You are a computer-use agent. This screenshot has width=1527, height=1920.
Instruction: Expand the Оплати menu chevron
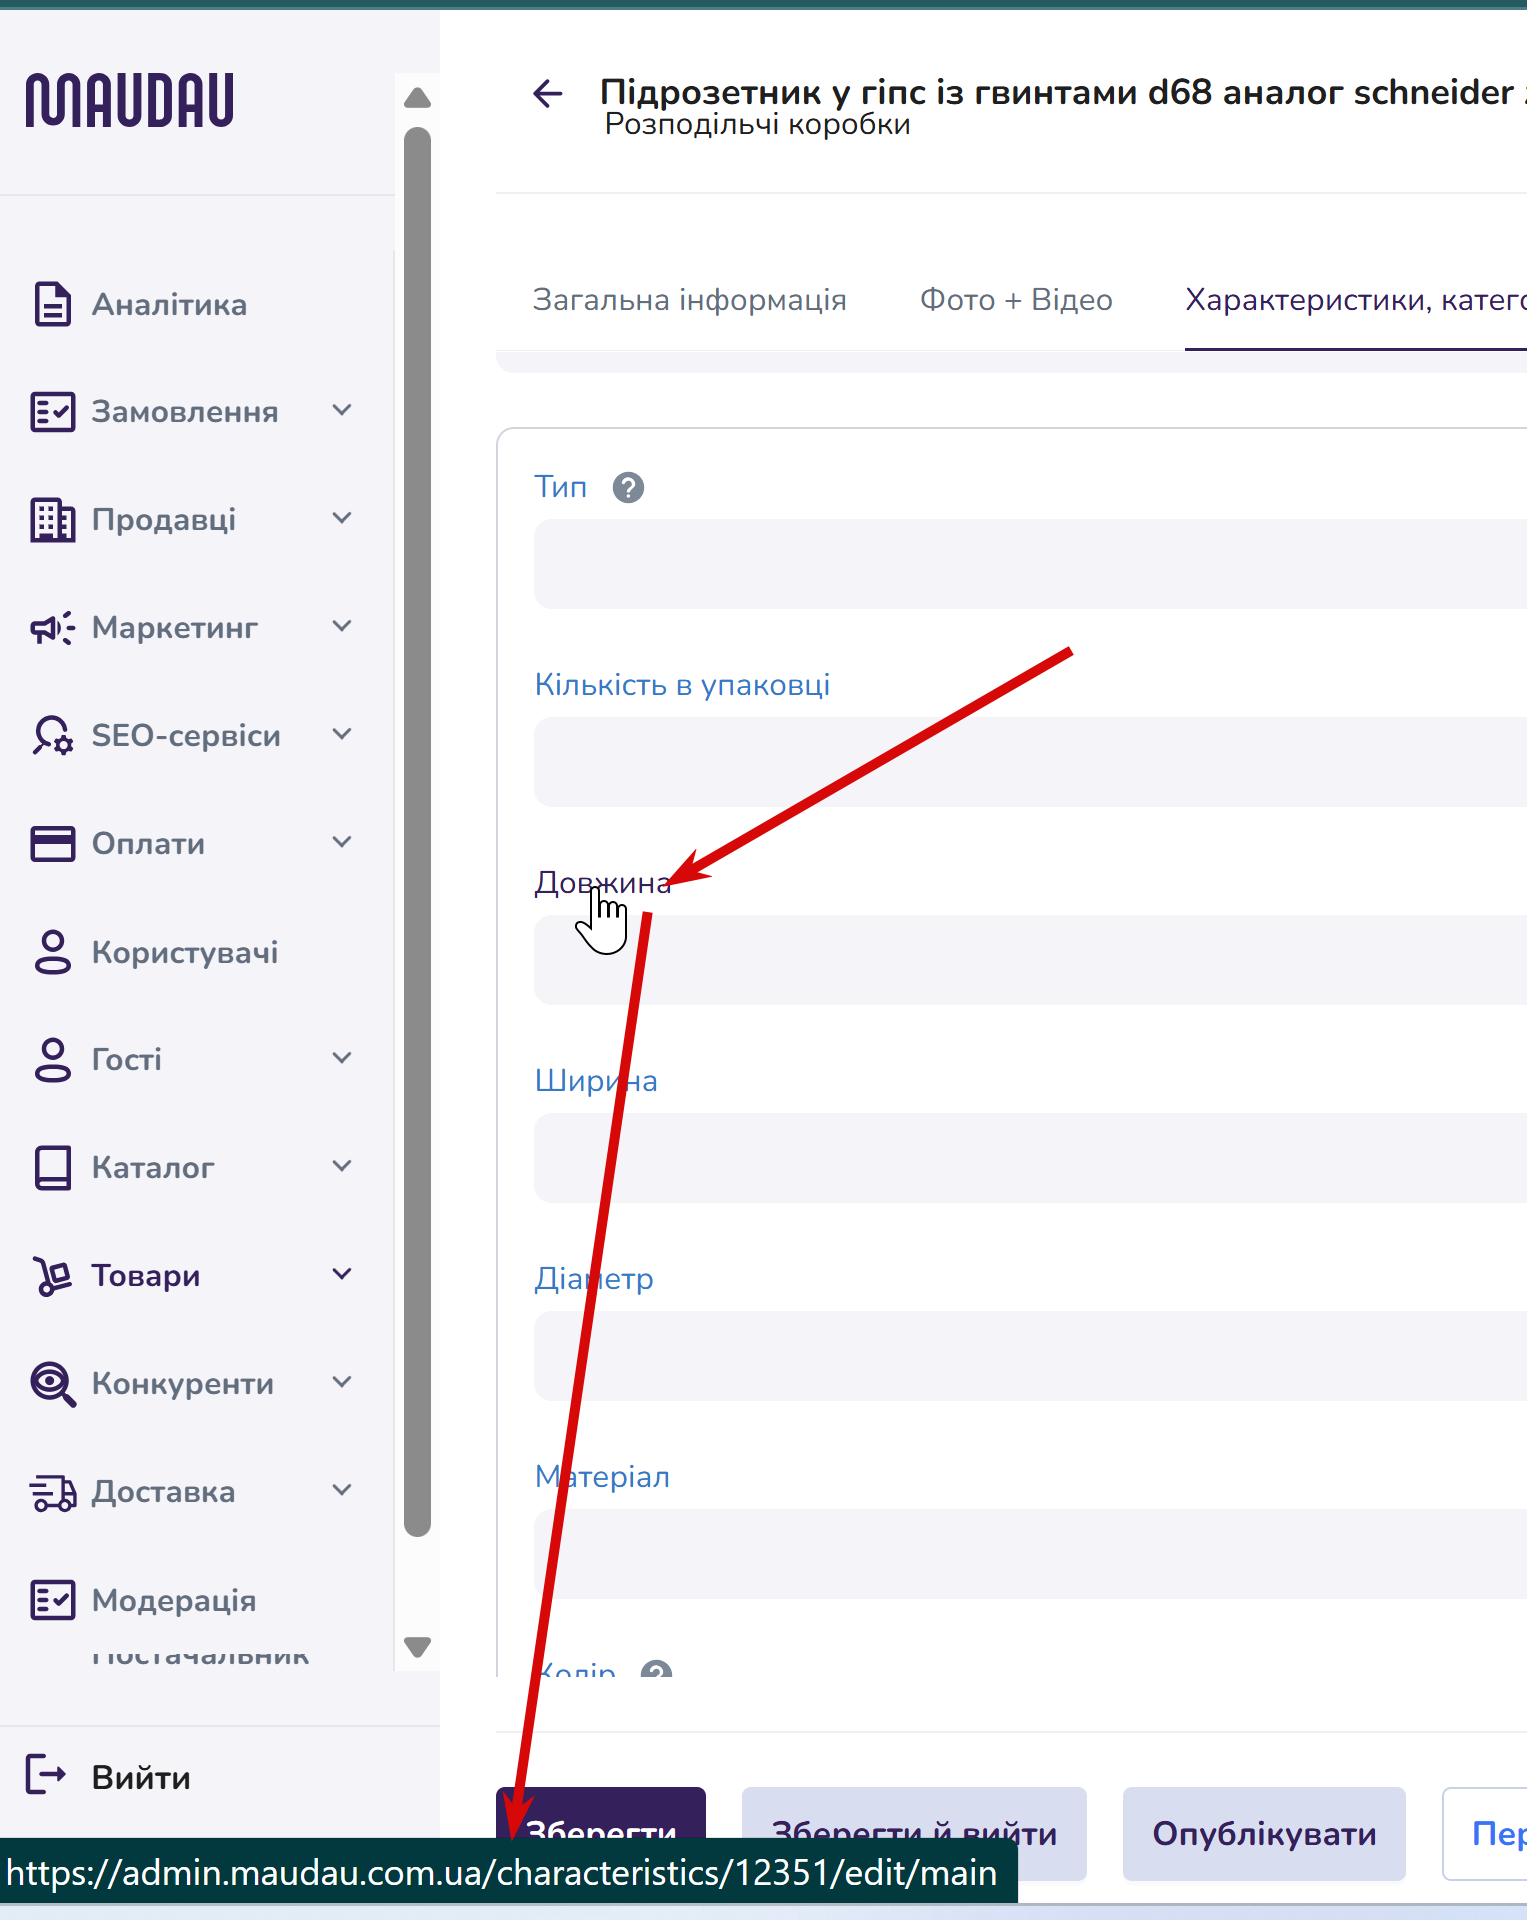(342, 842)
